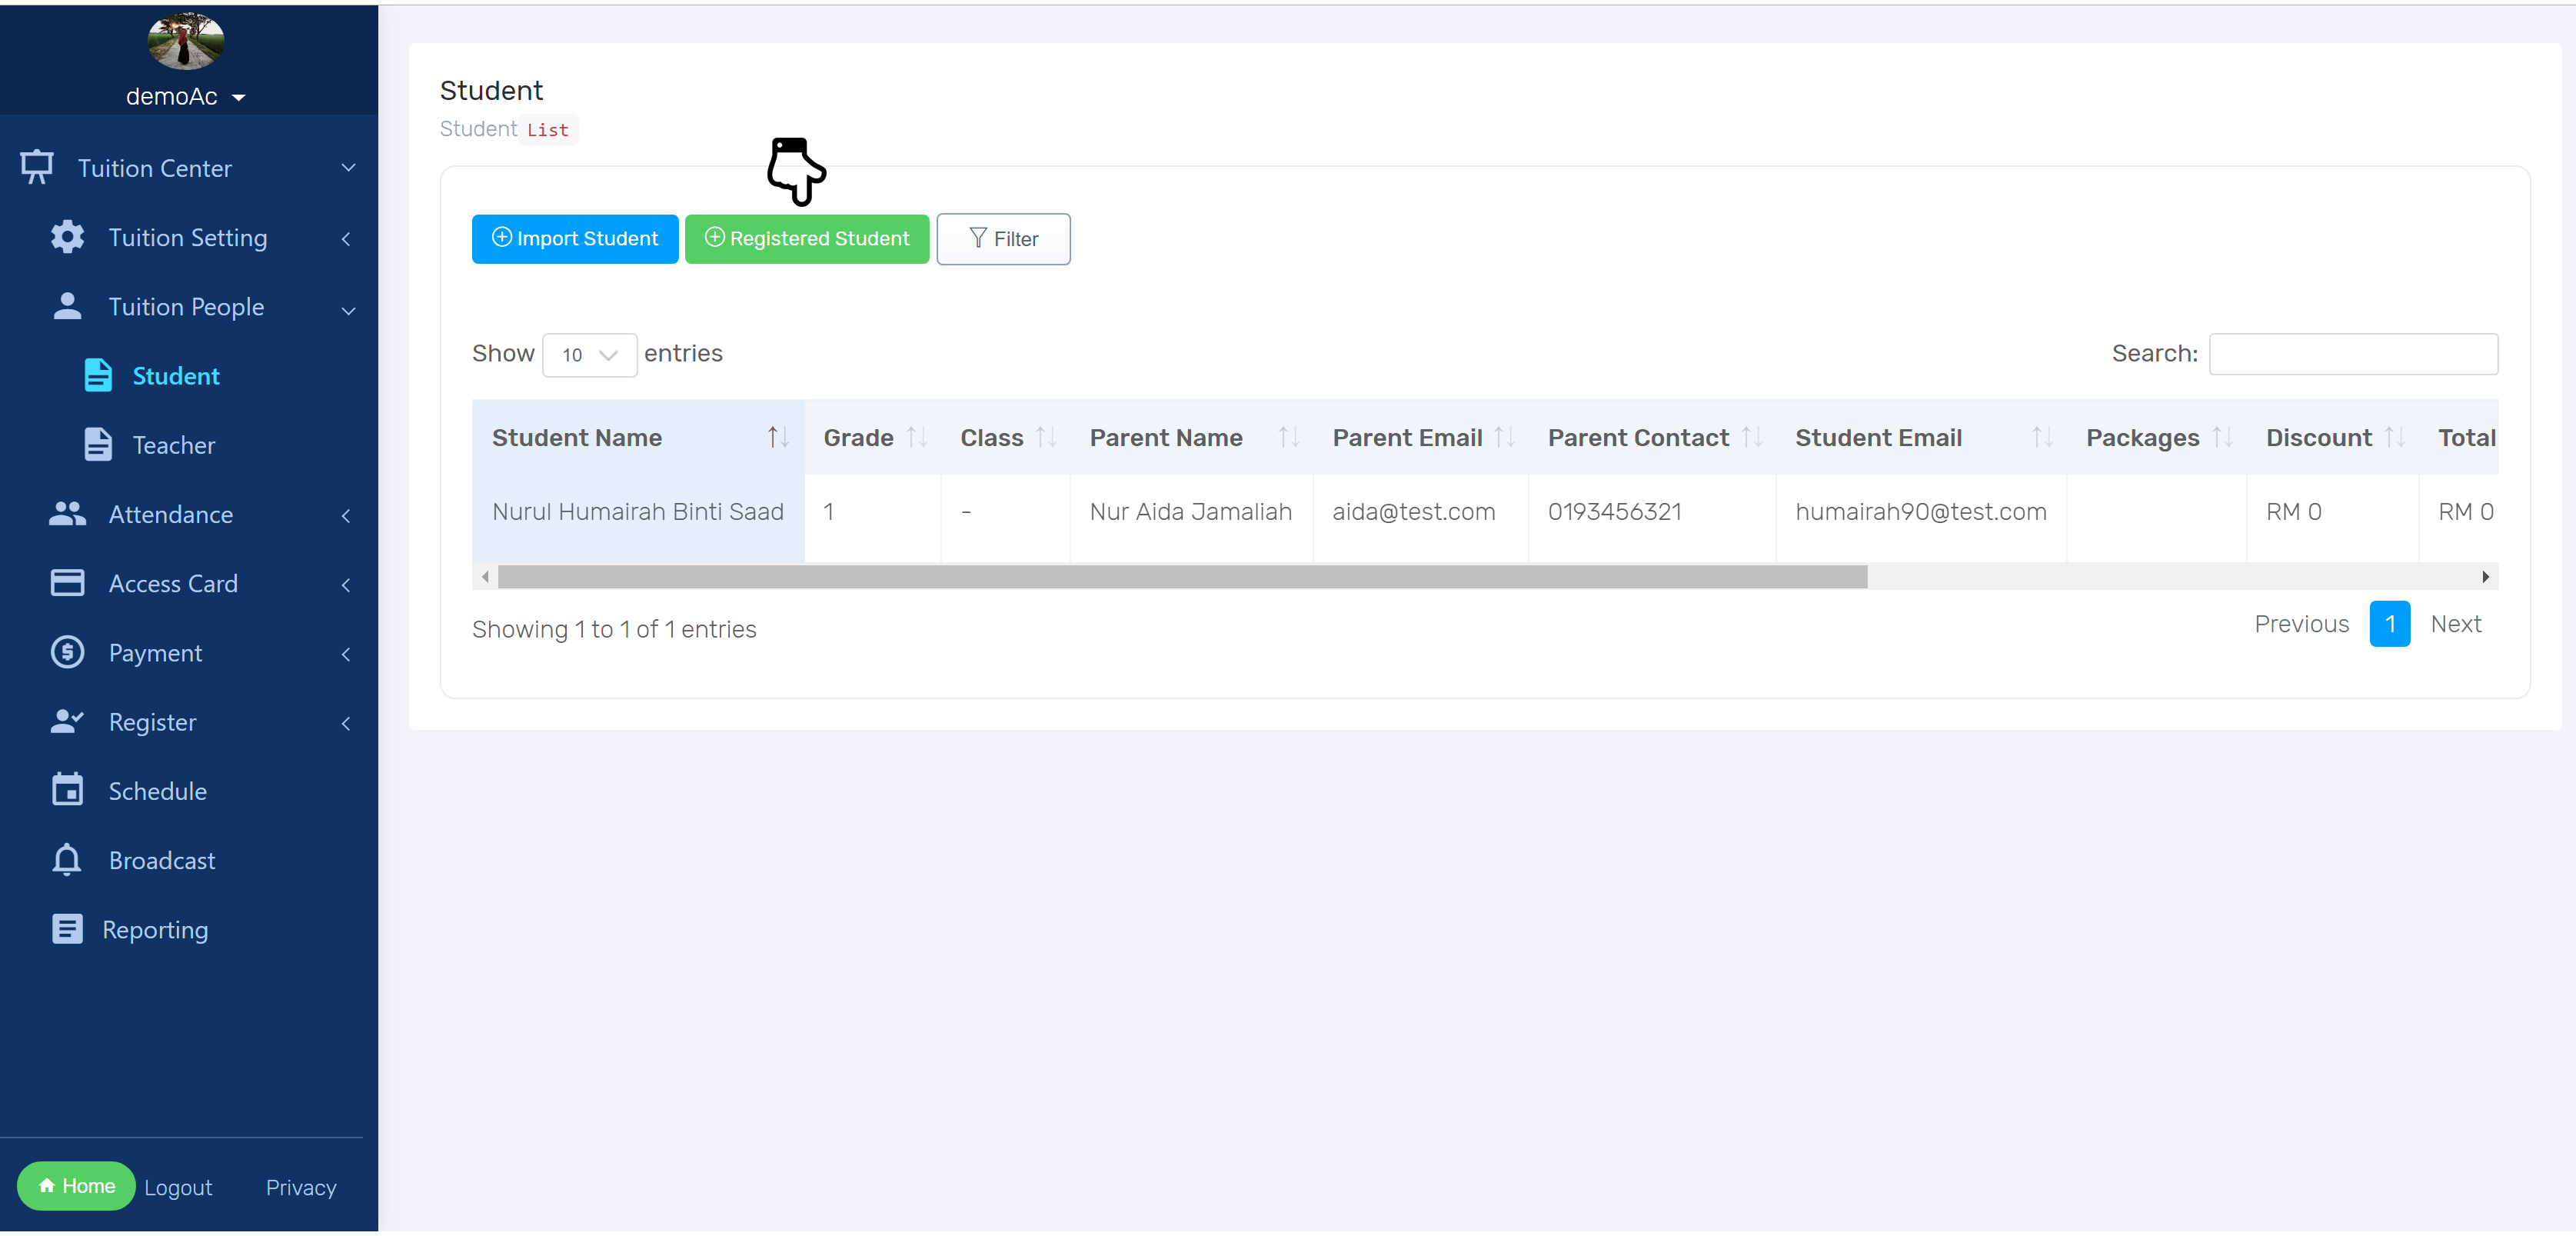Click the Registered Student button

pyautogui.click(x=807, y=238)
